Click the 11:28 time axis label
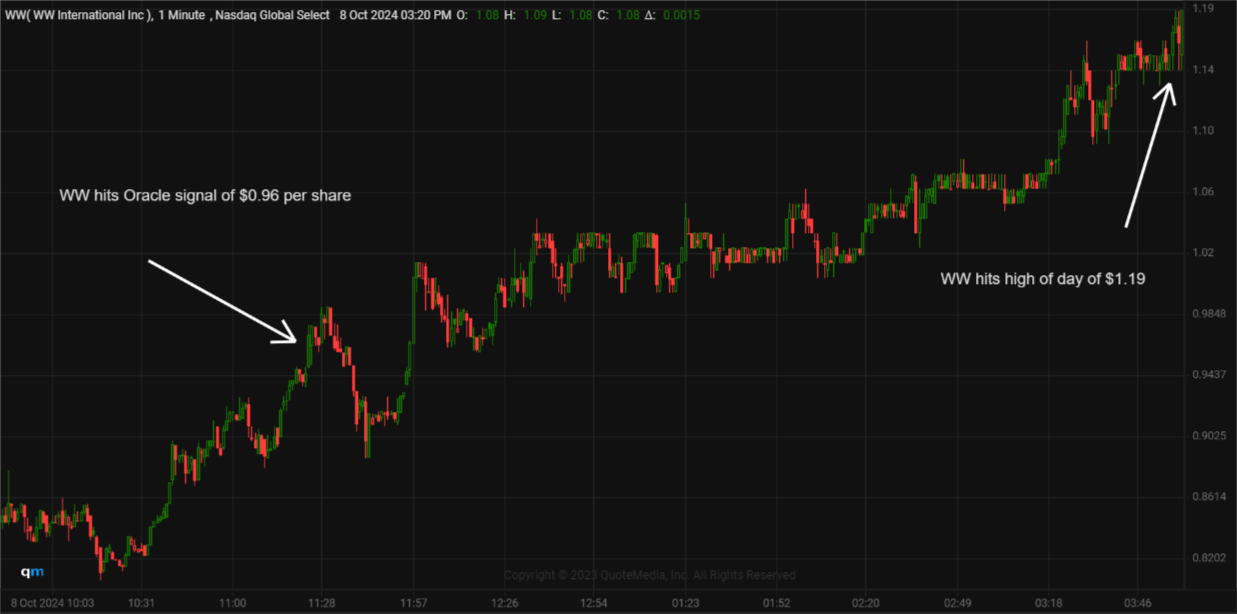This screenshot has height=614, width=1237. click(x=321, y=603)
